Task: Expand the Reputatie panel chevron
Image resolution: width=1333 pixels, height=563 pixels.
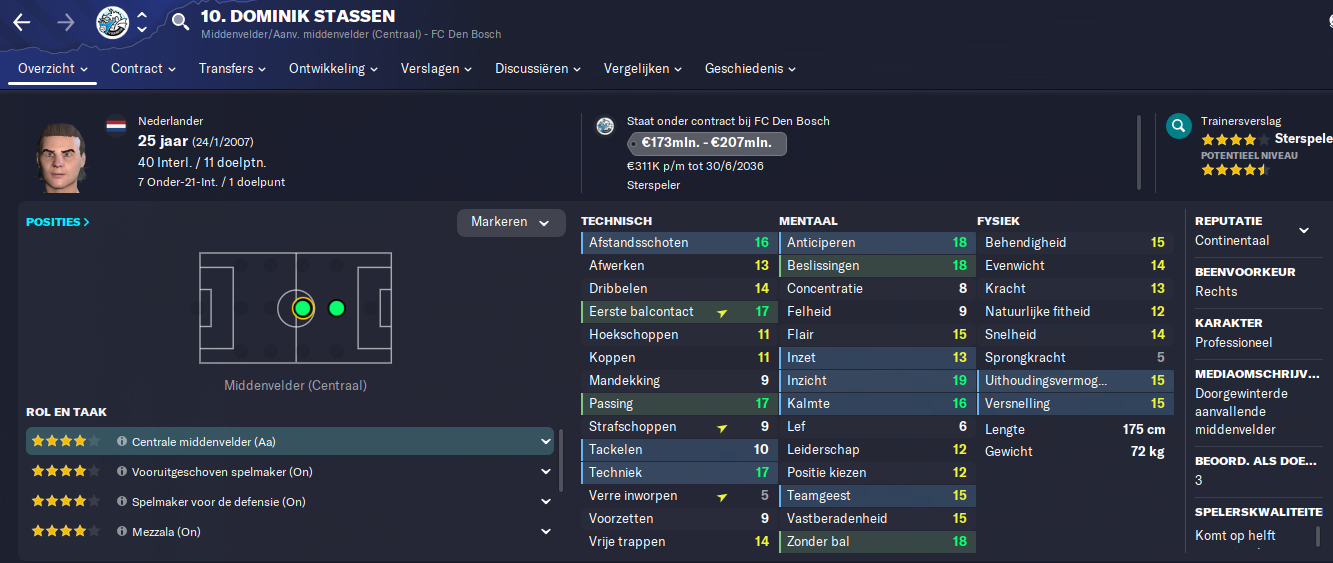Action: 1304,230
